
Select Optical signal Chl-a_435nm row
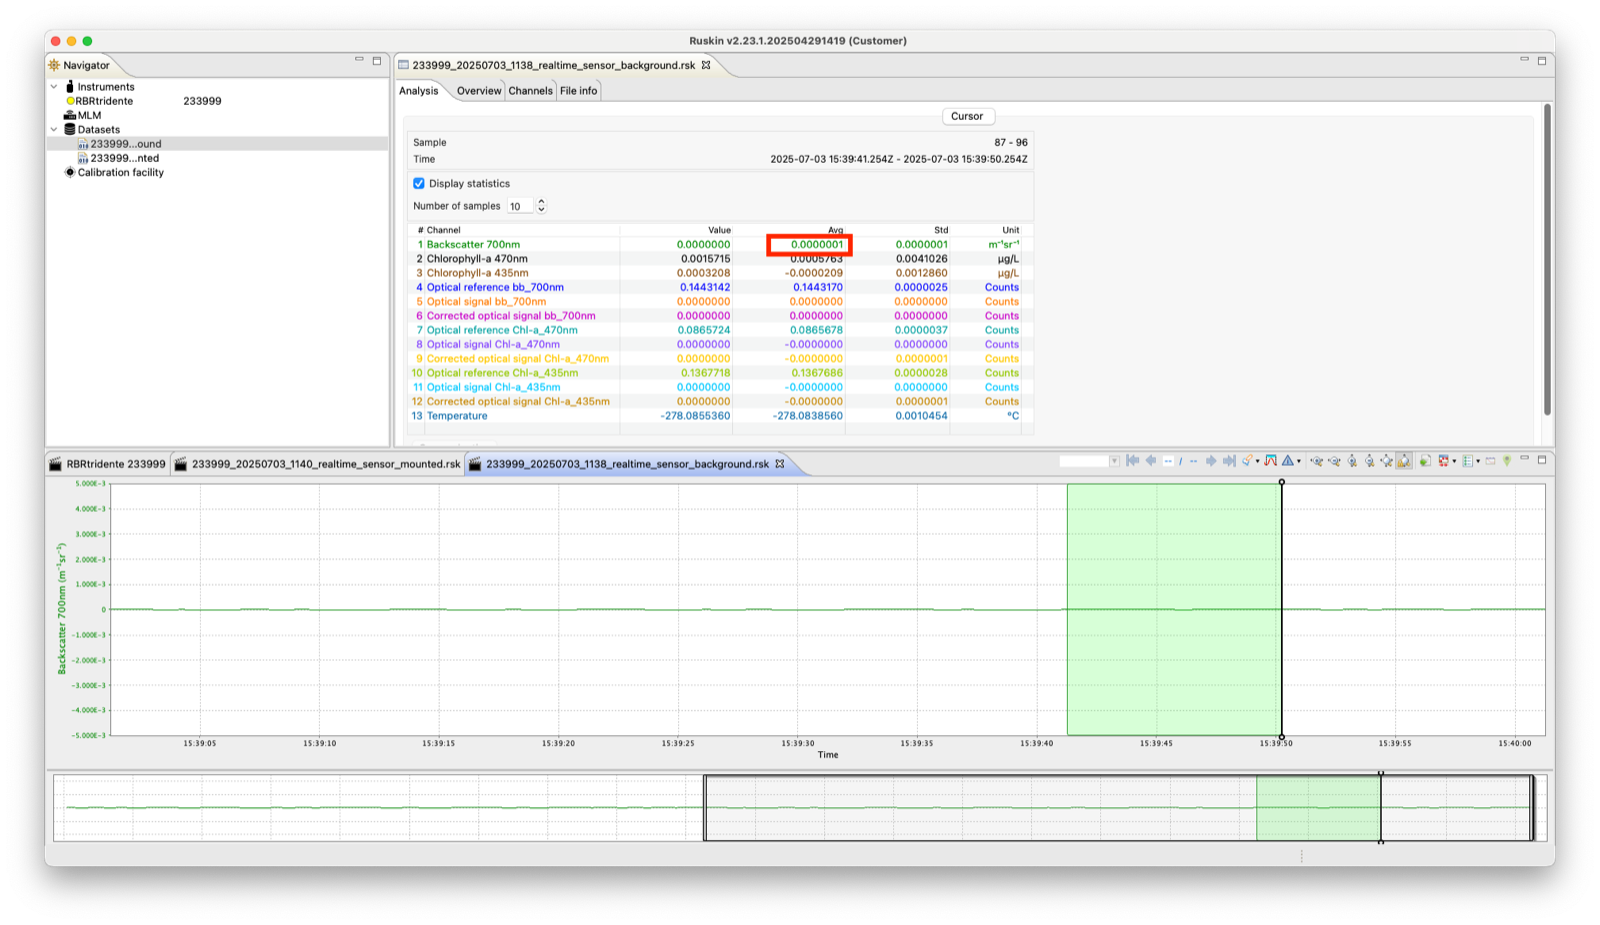click(x=718, y=387)
